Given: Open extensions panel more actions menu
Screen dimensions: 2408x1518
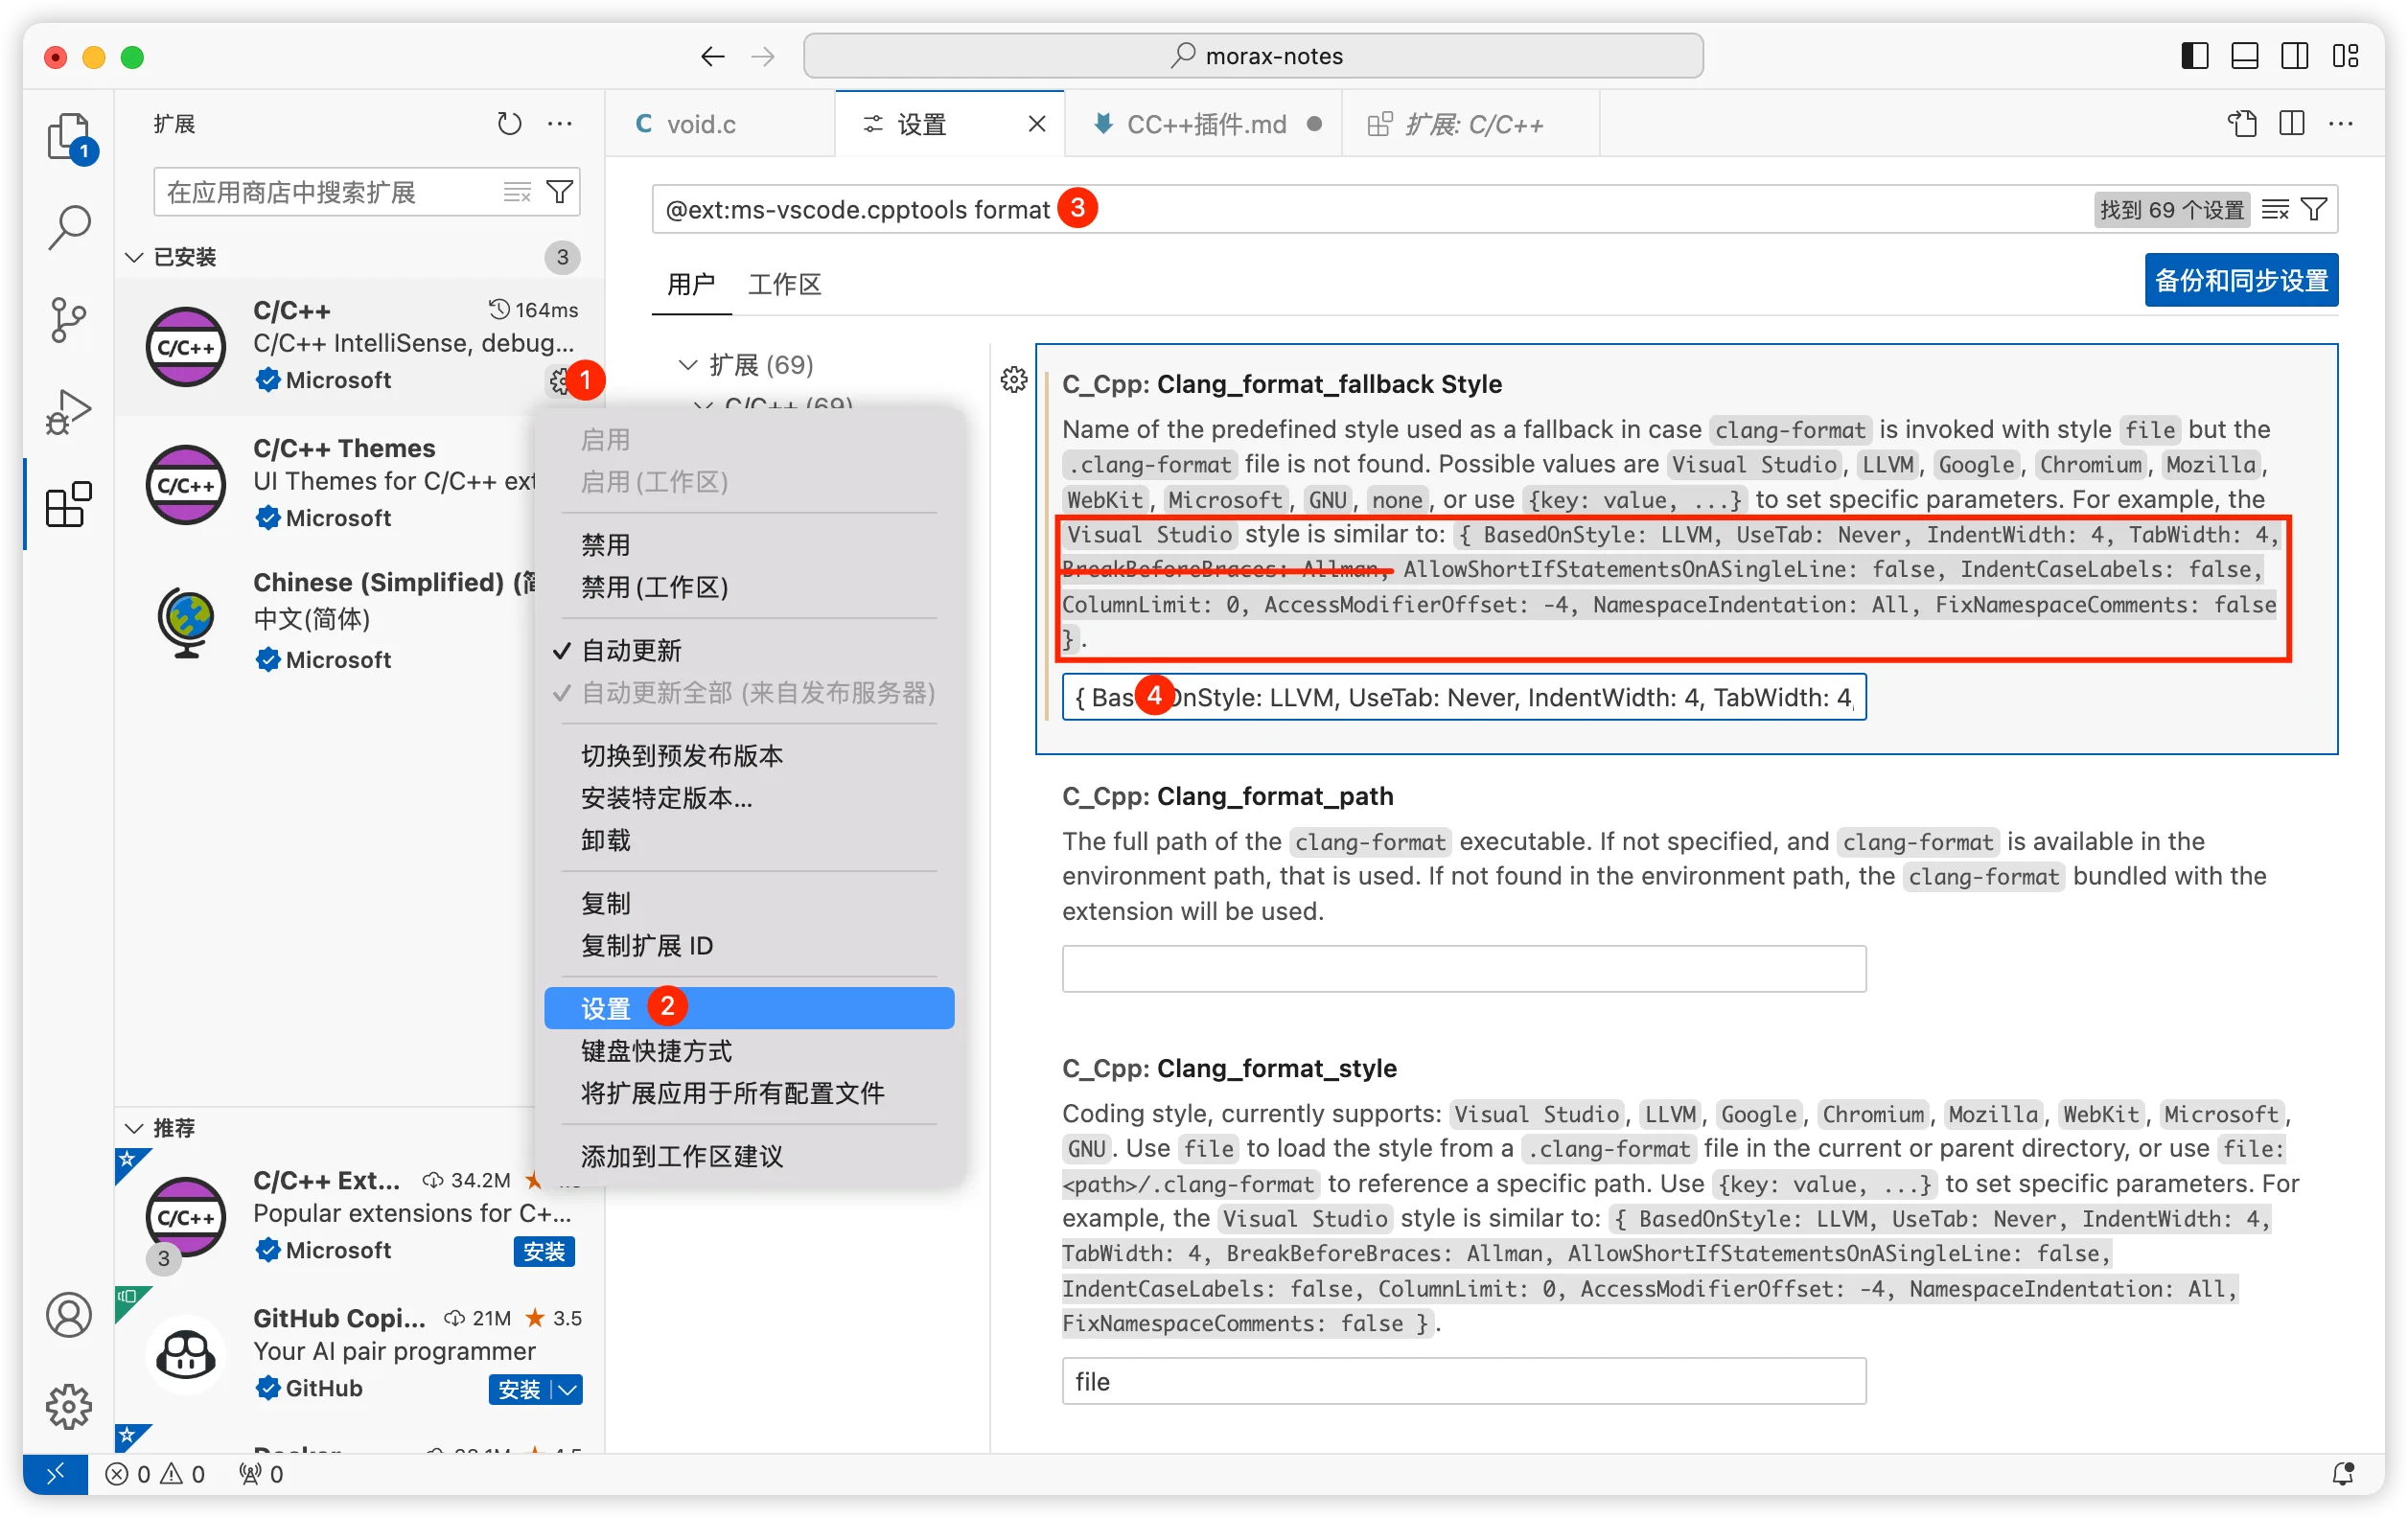Looking at the screenshot, I should (560, 124).
